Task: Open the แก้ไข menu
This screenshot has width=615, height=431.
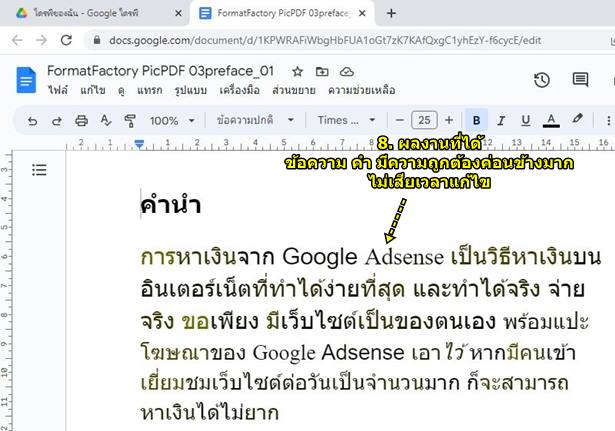Action: click(93, 90)
